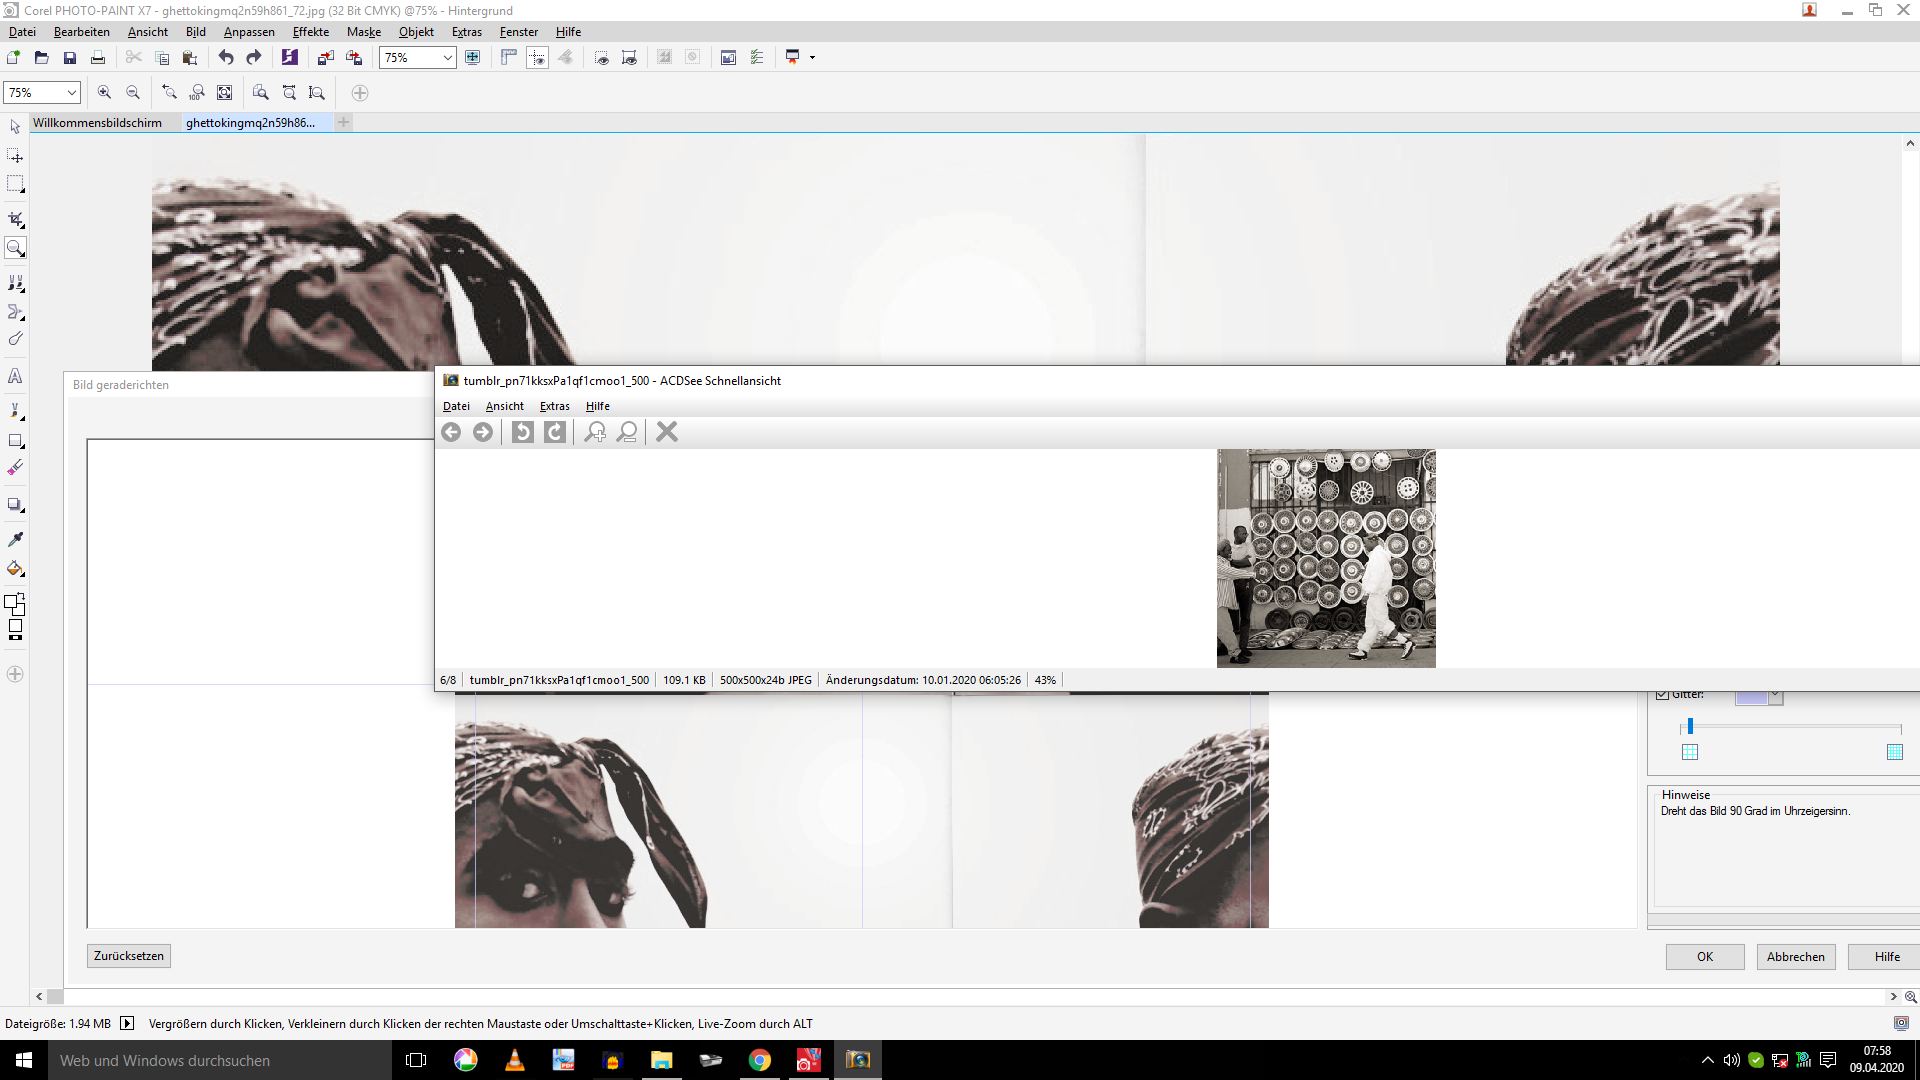Click the Print icon in standard toolbar
This screenshot has height=1080, width=1920.
click(x=98, y=58)
